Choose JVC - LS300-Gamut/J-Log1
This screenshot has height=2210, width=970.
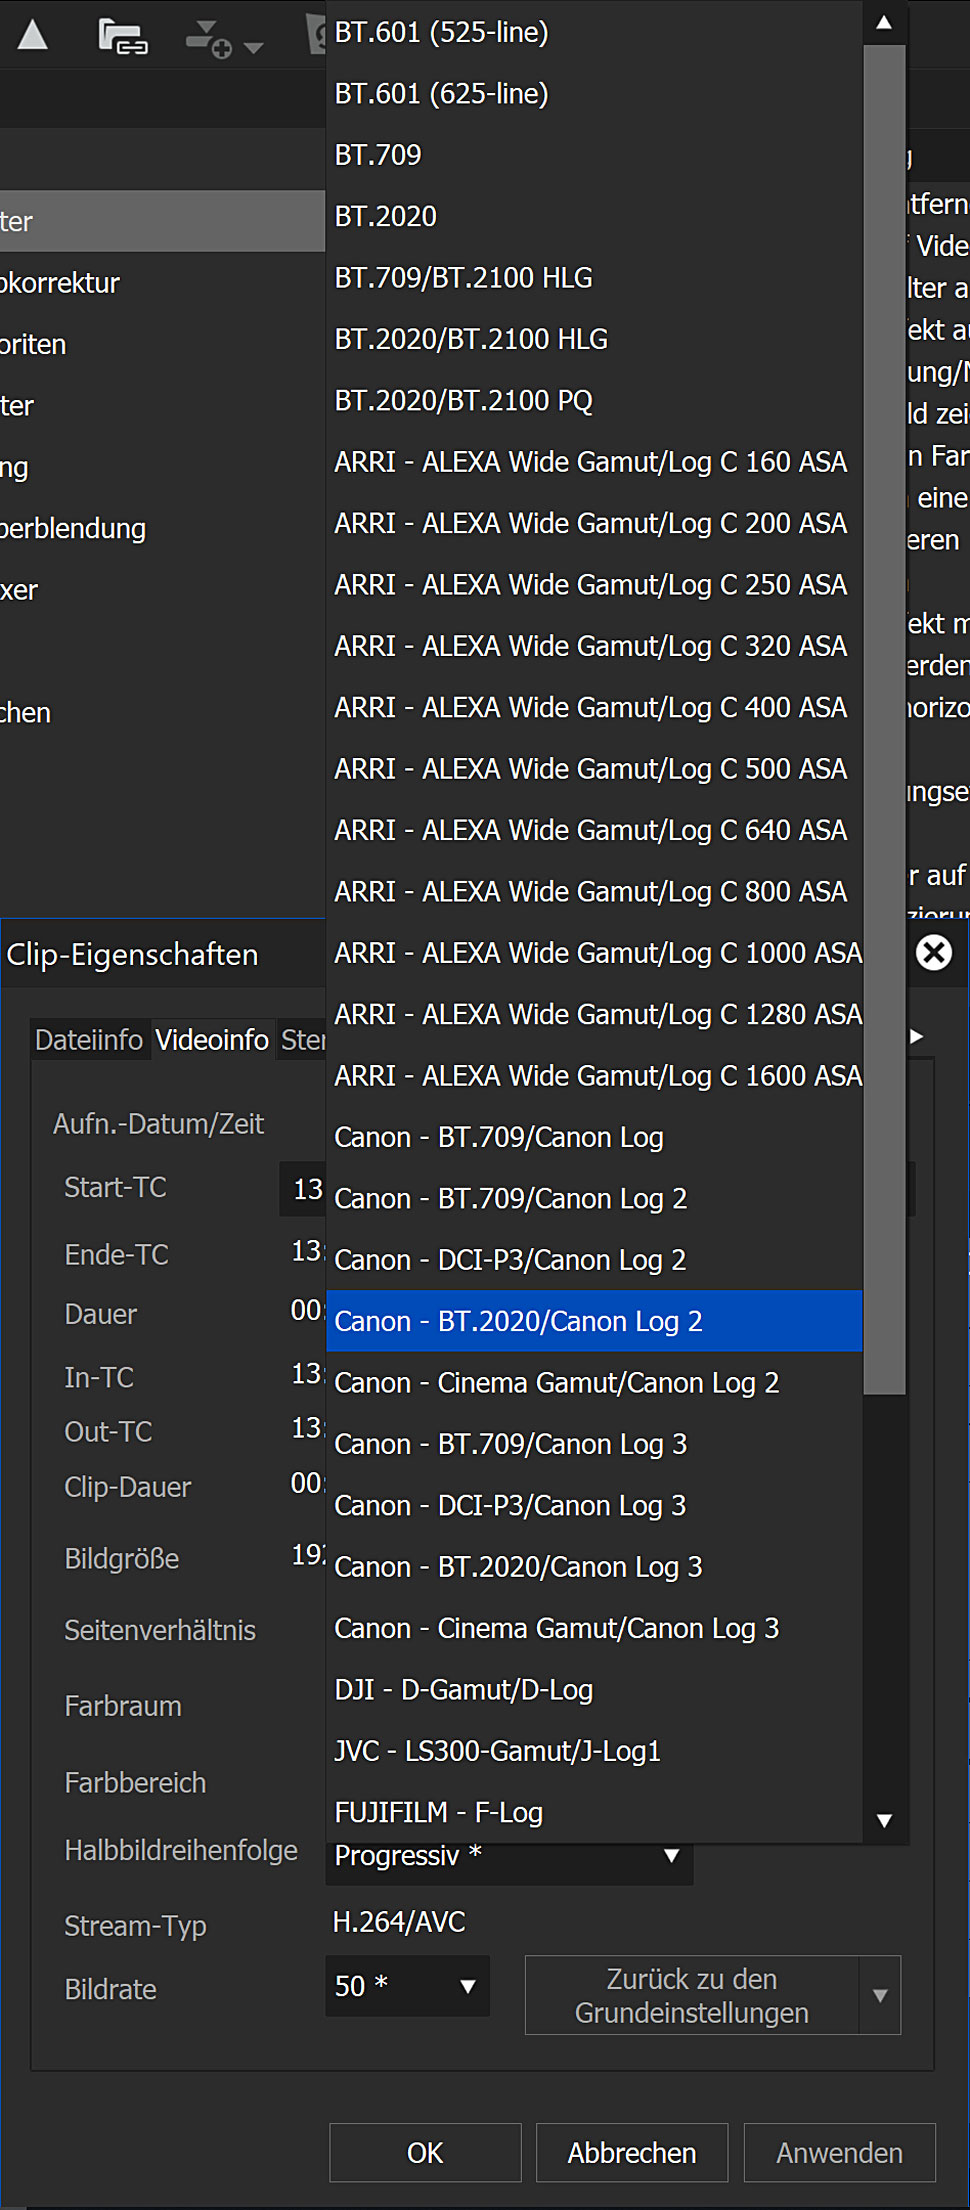pos(594,1751)
